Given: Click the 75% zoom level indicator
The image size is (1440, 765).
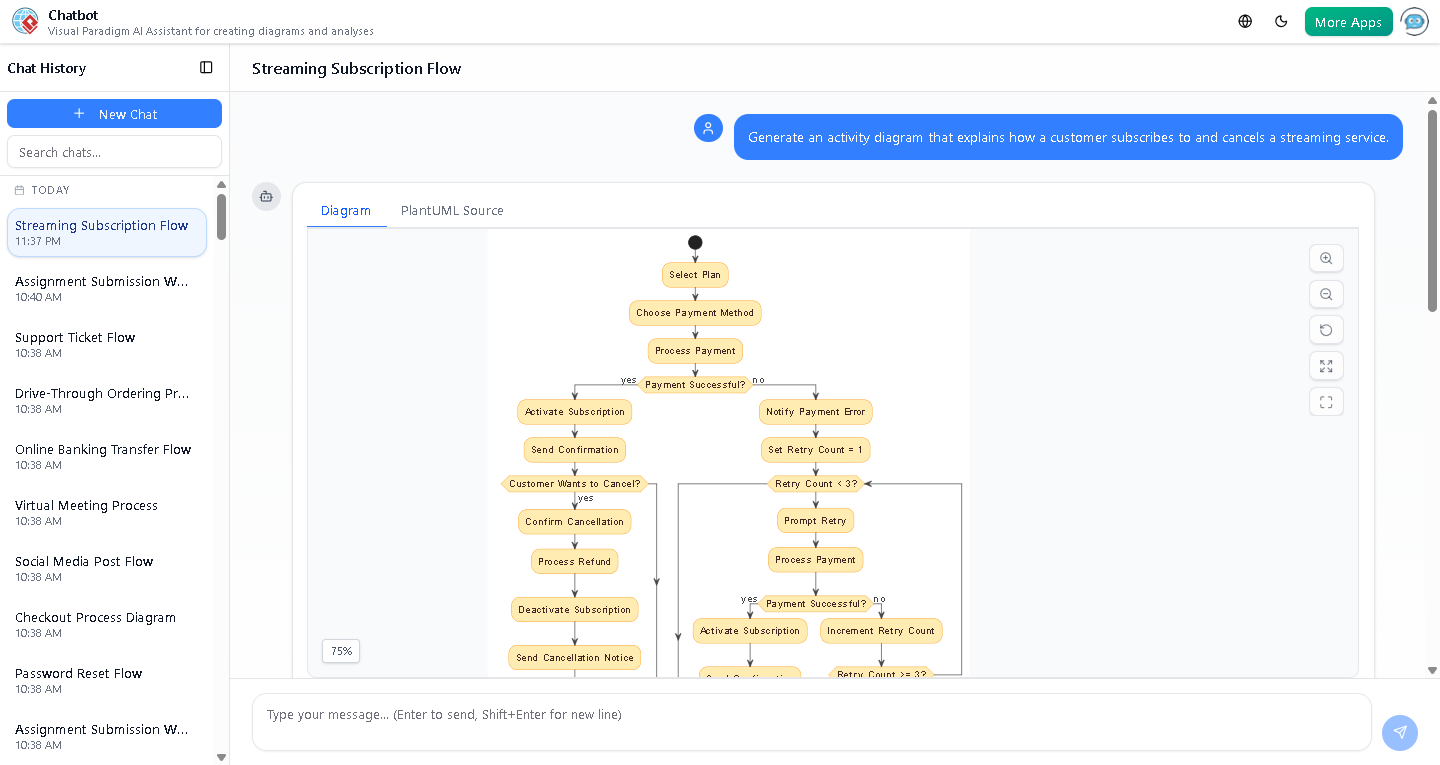Looking at the screenshot, I should [x=340, y=651].
